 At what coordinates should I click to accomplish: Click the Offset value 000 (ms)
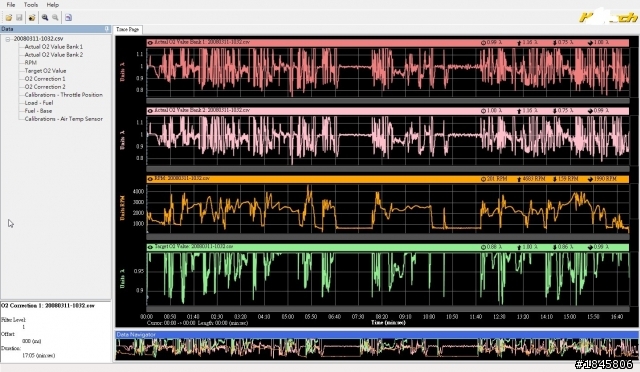pyautogui.click(x=31, y=341)
